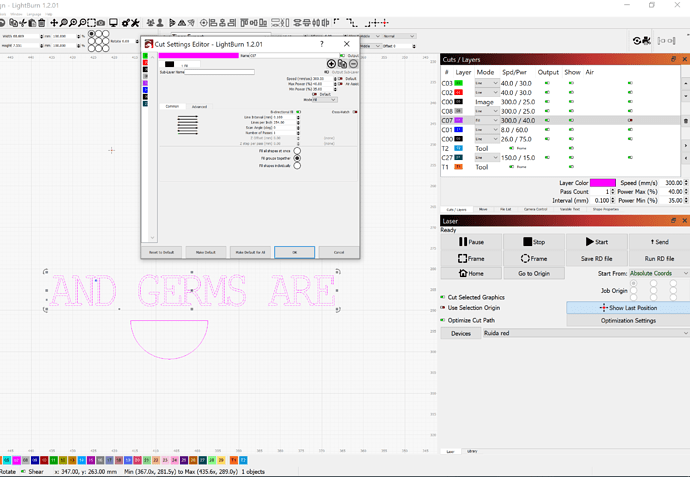Toggle Cut Selected Graphics switch

(x=443, y=297)
